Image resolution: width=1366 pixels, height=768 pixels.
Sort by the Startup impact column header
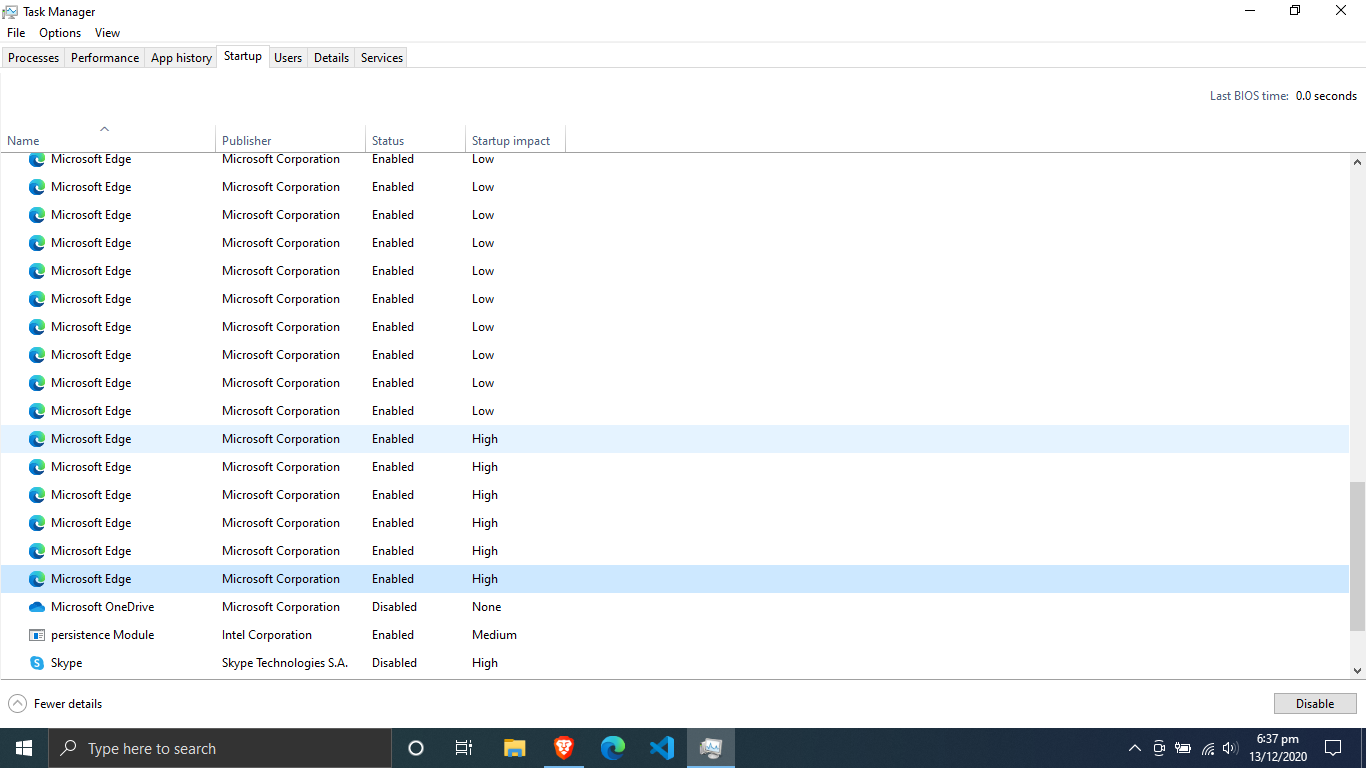(x=515, y=141)
